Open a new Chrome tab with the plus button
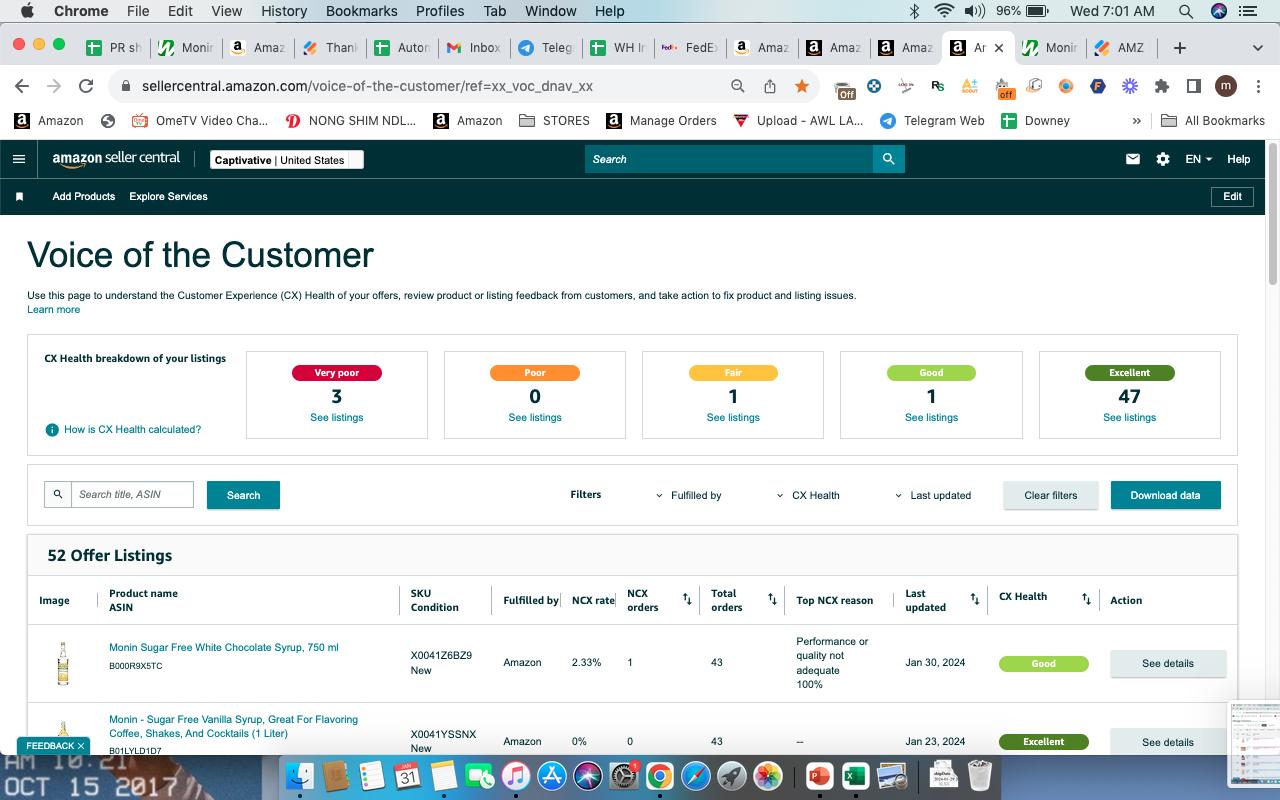The height and width of the screenshot is (800, 1280). (x=1180, y=48)
